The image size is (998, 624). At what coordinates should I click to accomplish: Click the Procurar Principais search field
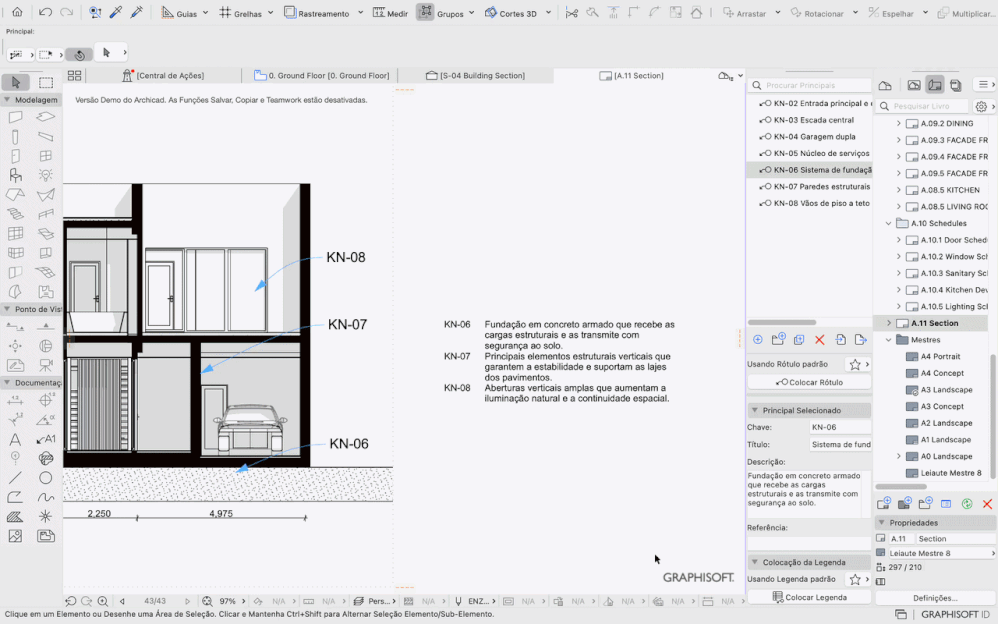810,85
